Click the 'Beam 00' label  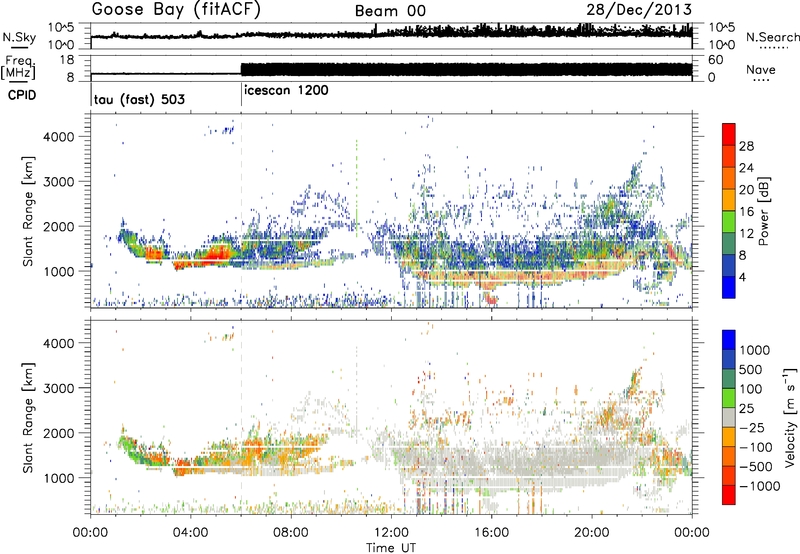[390, 11]
